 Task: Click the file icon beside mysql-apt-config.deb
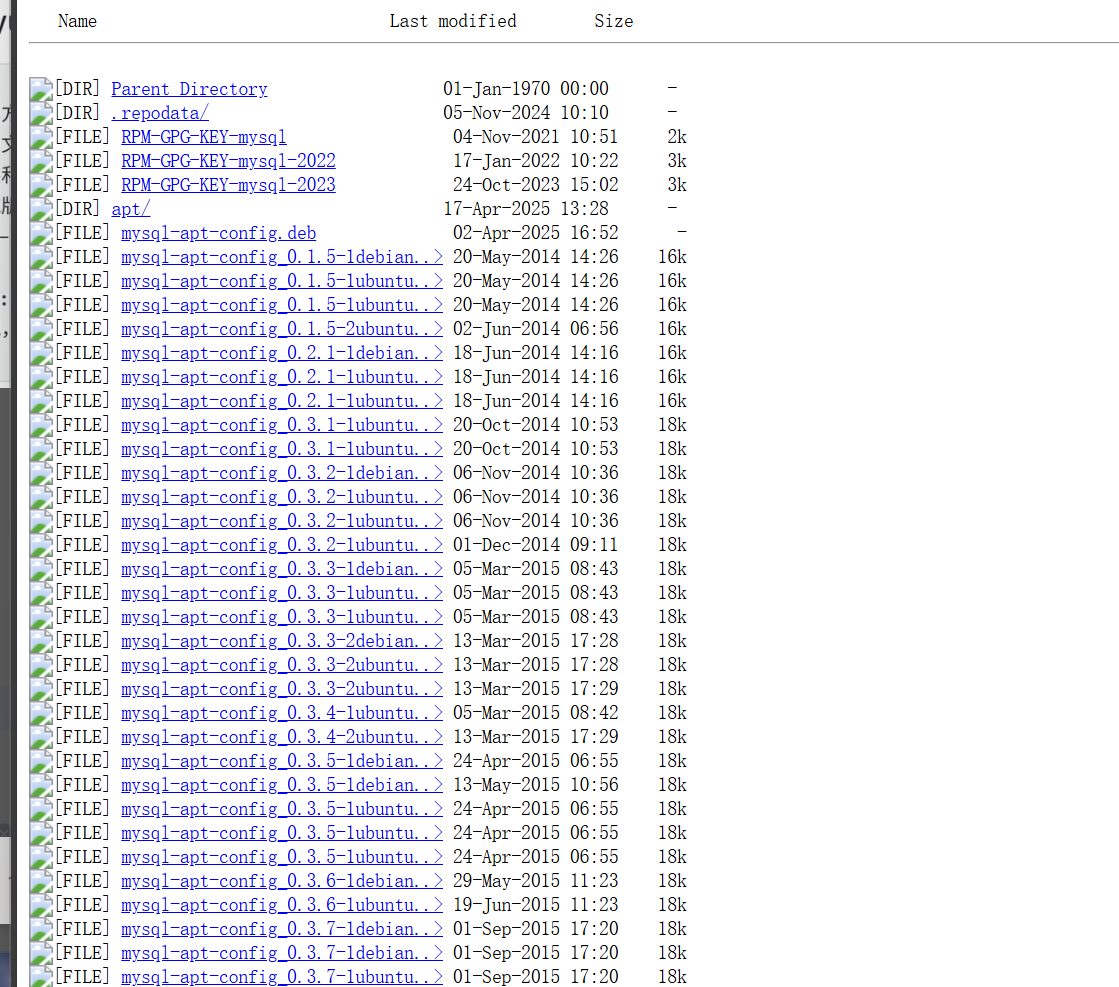coord(41,233)
